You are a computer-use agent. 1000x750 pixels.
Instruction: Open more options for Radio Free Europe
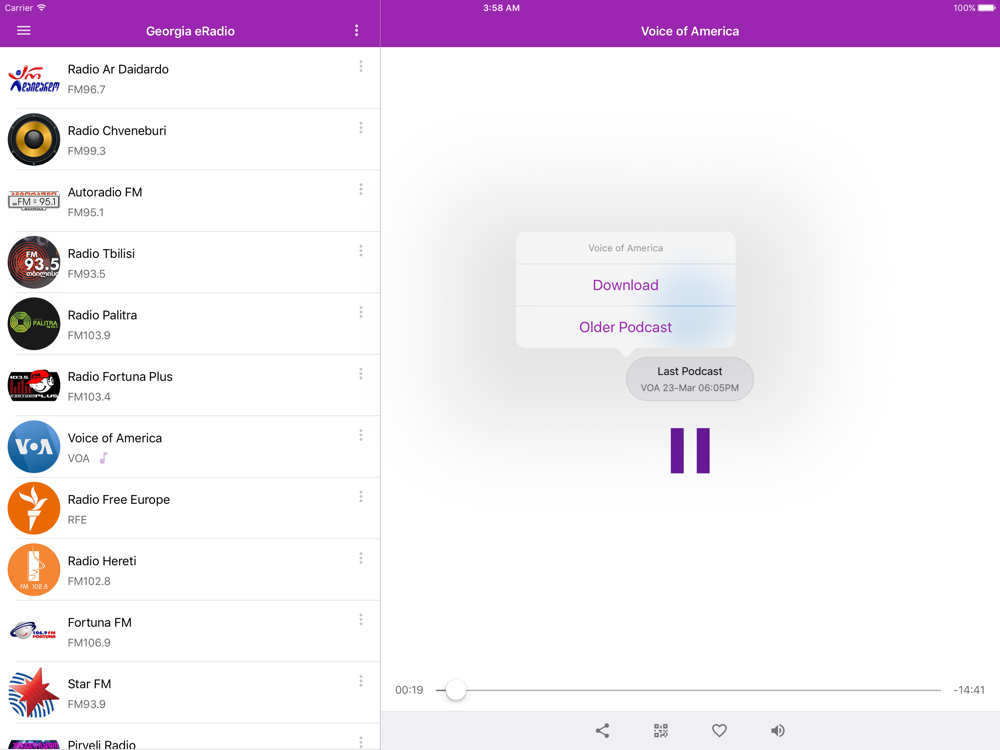click(x=361, y=497)
